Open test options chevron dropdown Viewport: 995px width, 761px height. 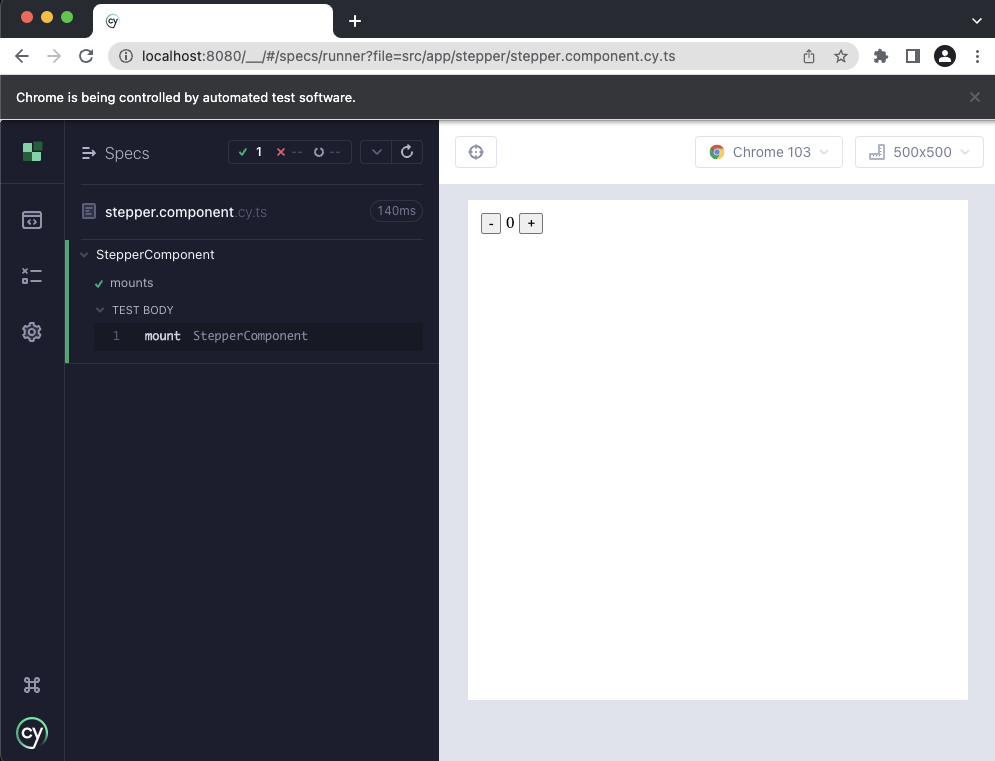click(376, 152)
